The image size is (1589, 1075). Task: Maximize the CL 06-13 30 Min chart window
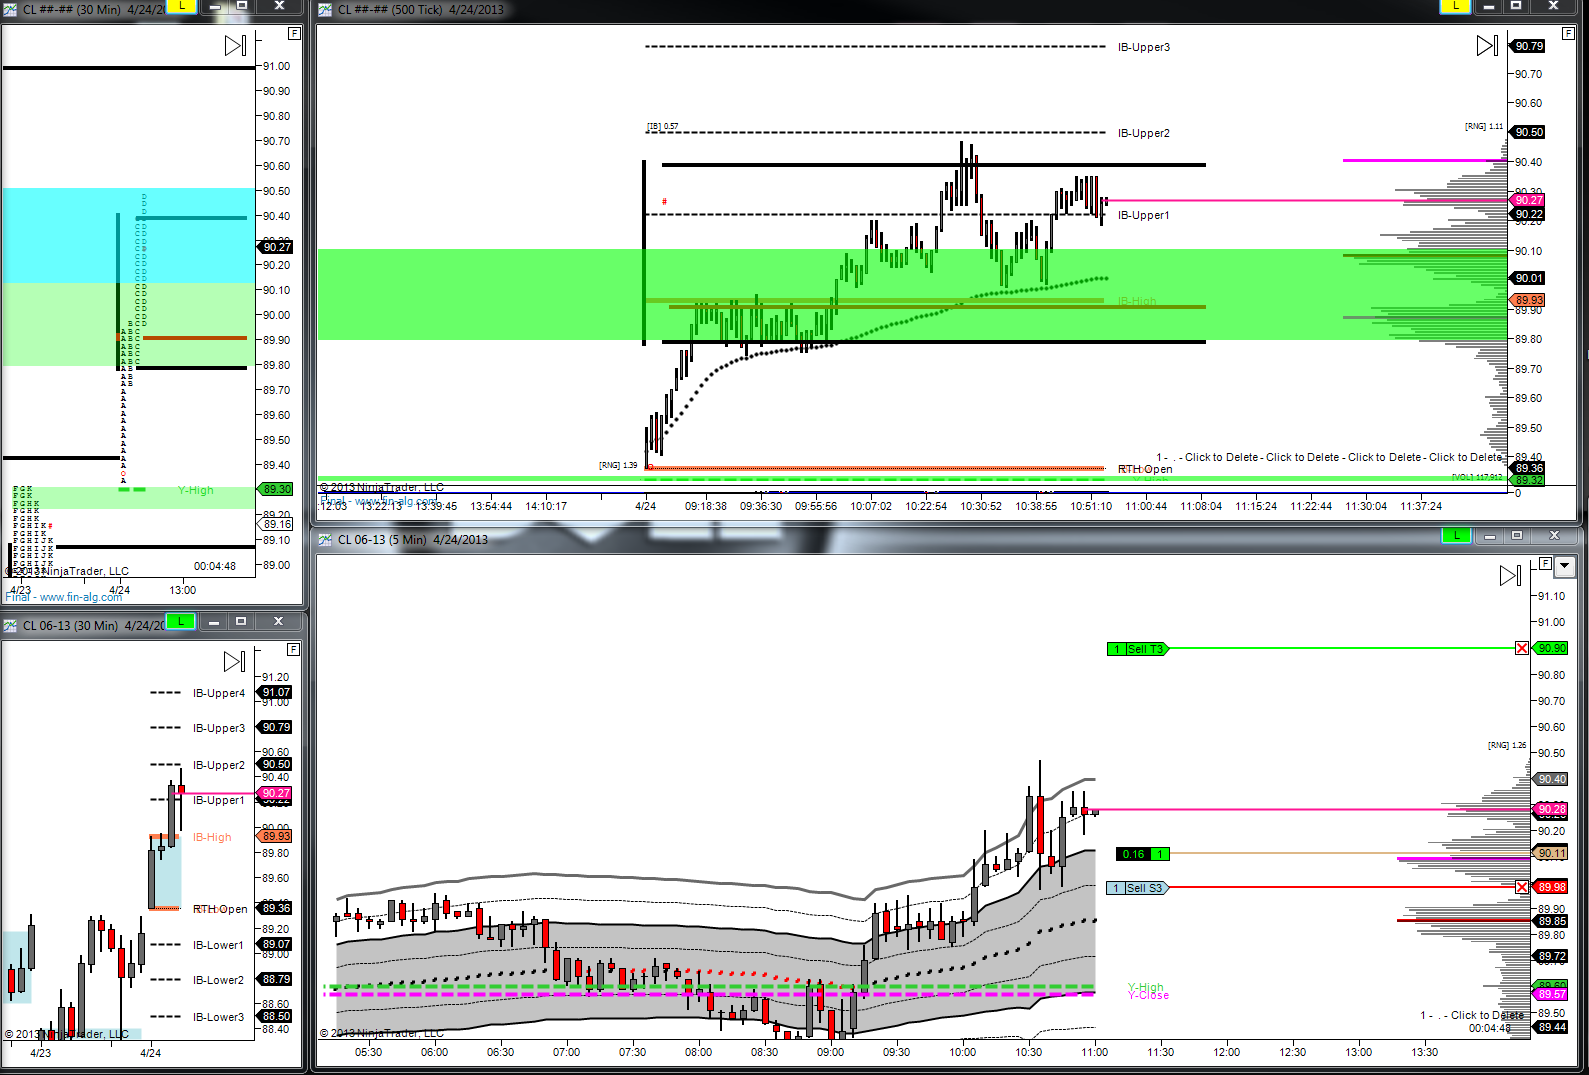[x=241, y=621]
